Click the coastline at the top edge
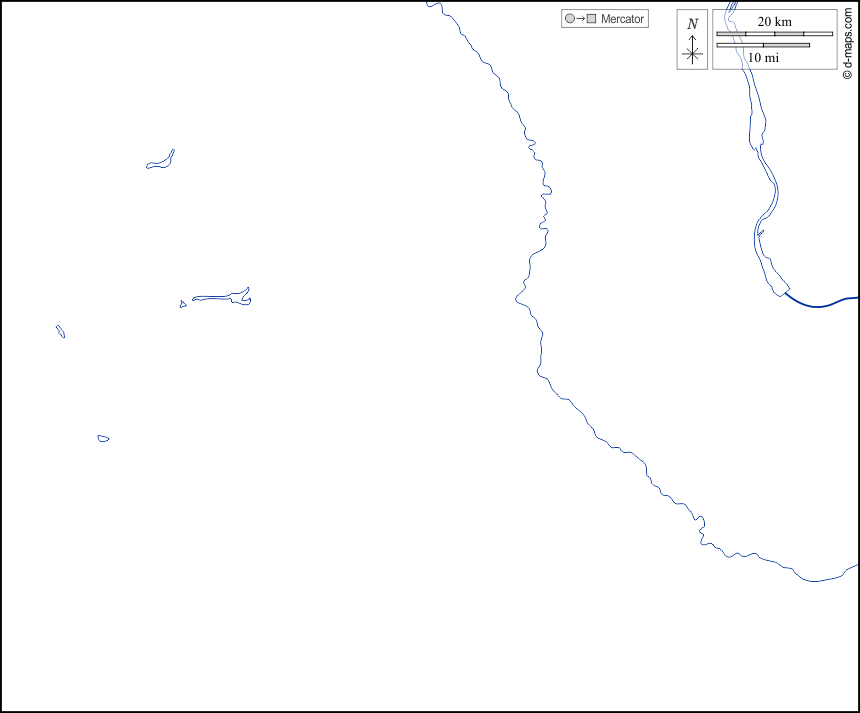 tap(432, 5)
